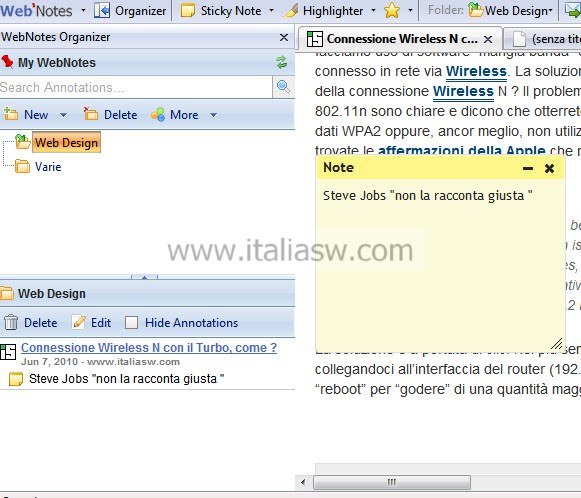This screenshot has width=581, height=498.
Task: Expand the More dropdown menu
Action: click(213, 115)
